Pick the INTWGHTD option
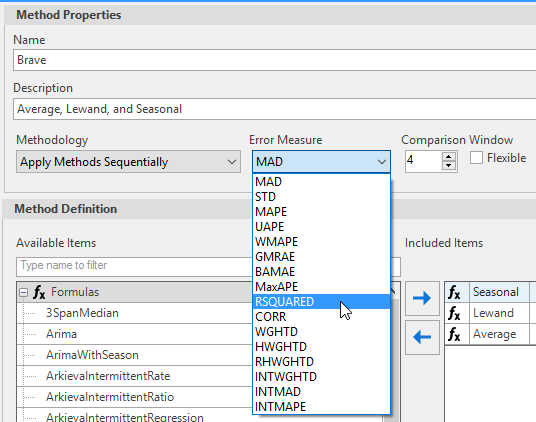Image resolution: width=536 pixels, height=422 pixels. (321, 377)
